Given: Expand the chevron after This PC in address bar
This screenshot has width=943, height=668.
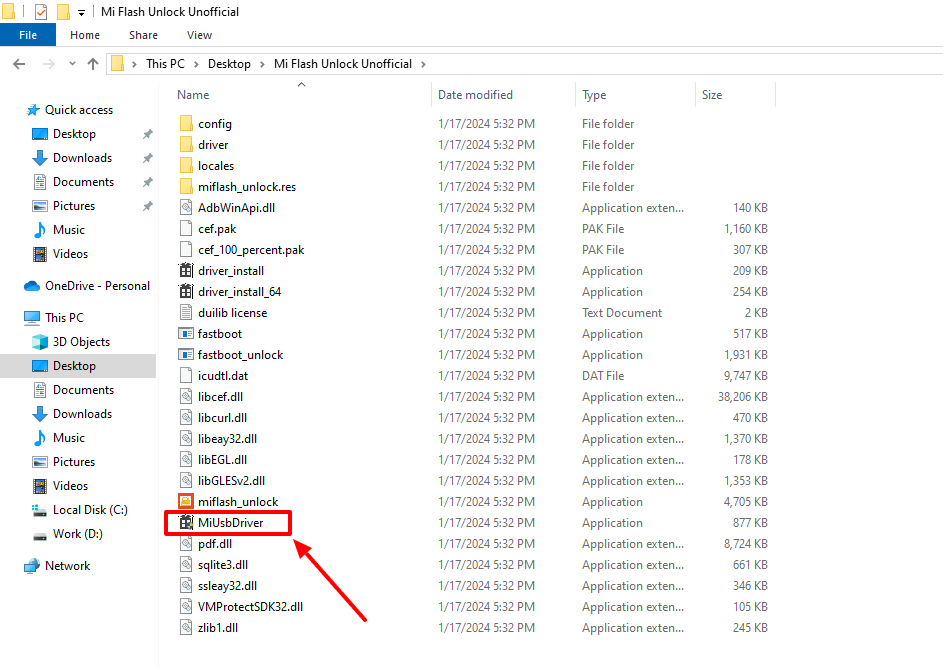Looking at the screenshot, I should (196, 64).
